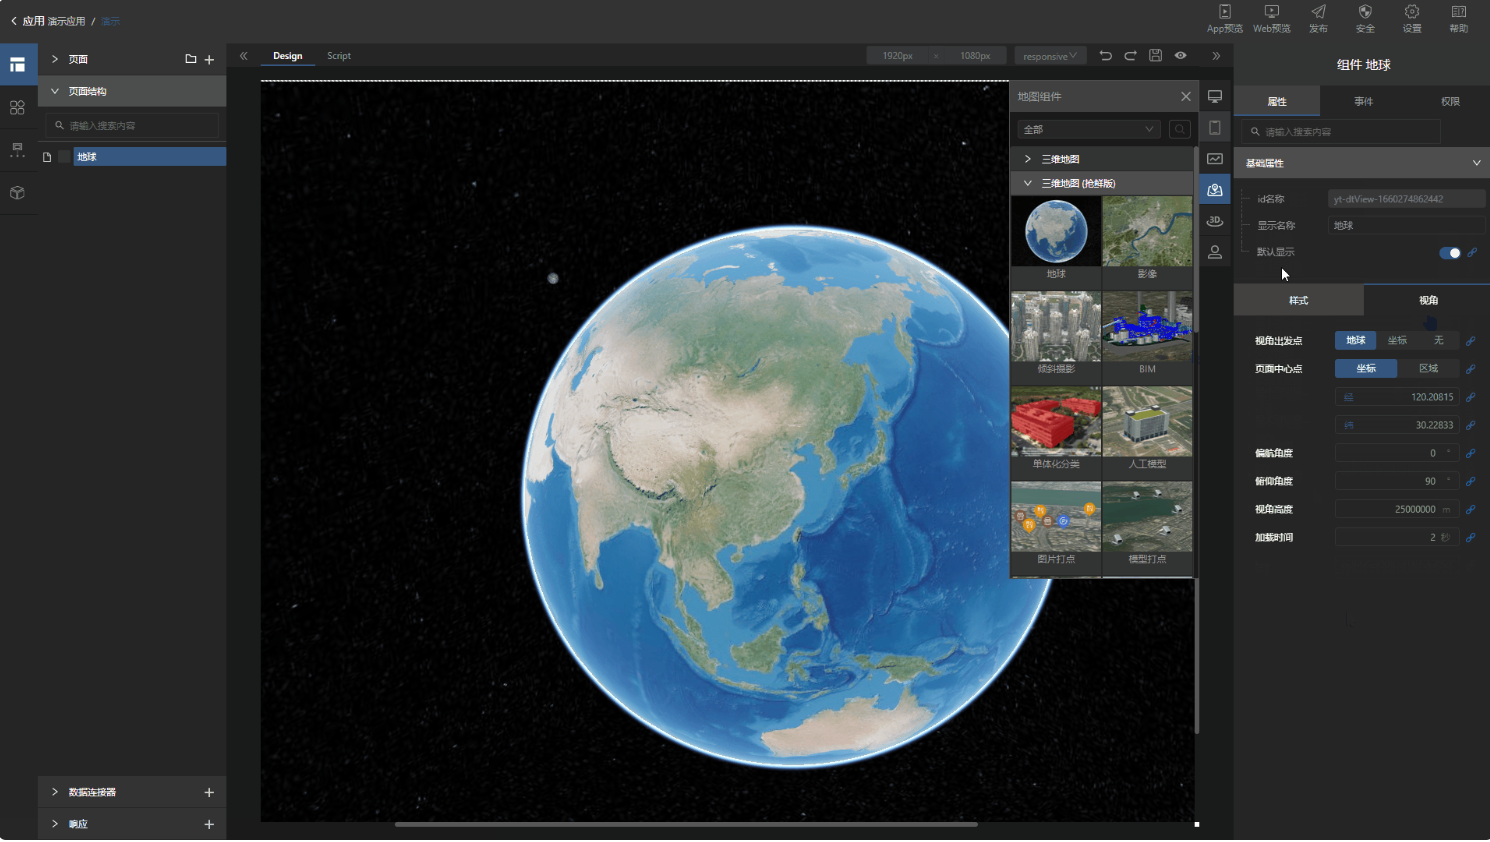Switch to the 样式 tab

pyautogui.click(x=1298, y=300)
